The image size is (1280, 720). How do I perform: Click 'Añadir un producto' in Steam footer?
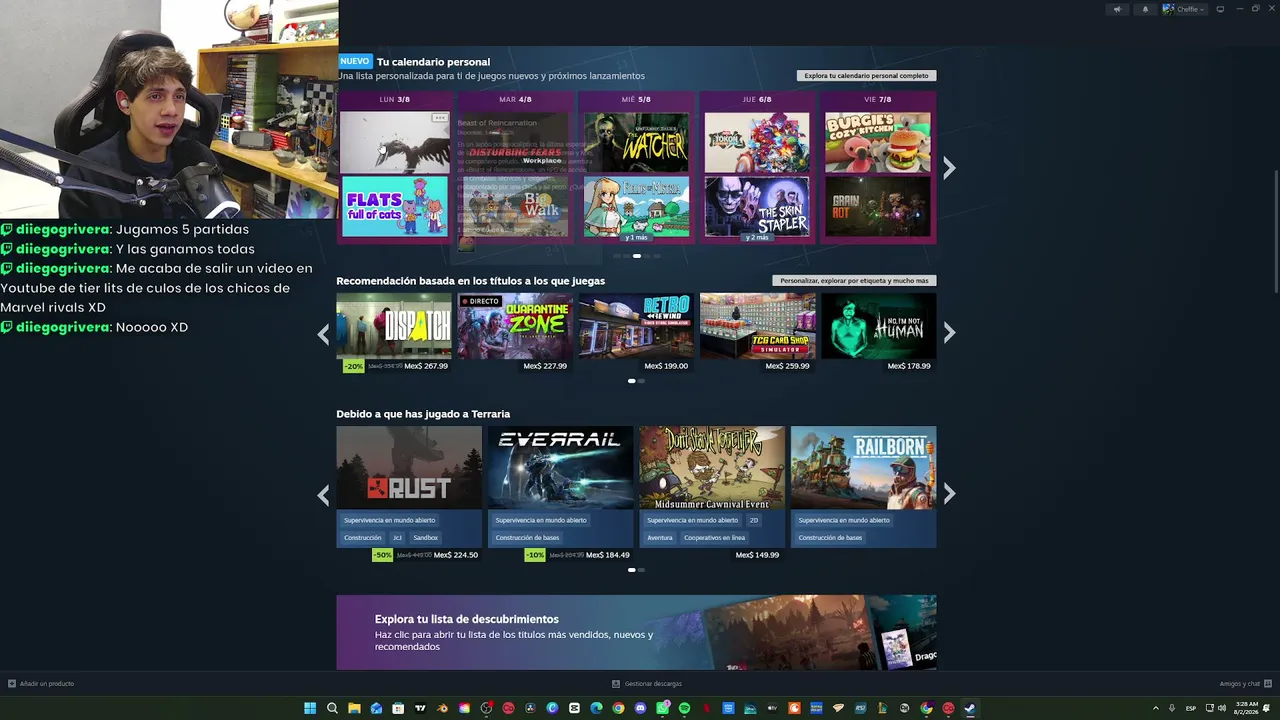tap(41, 684)
